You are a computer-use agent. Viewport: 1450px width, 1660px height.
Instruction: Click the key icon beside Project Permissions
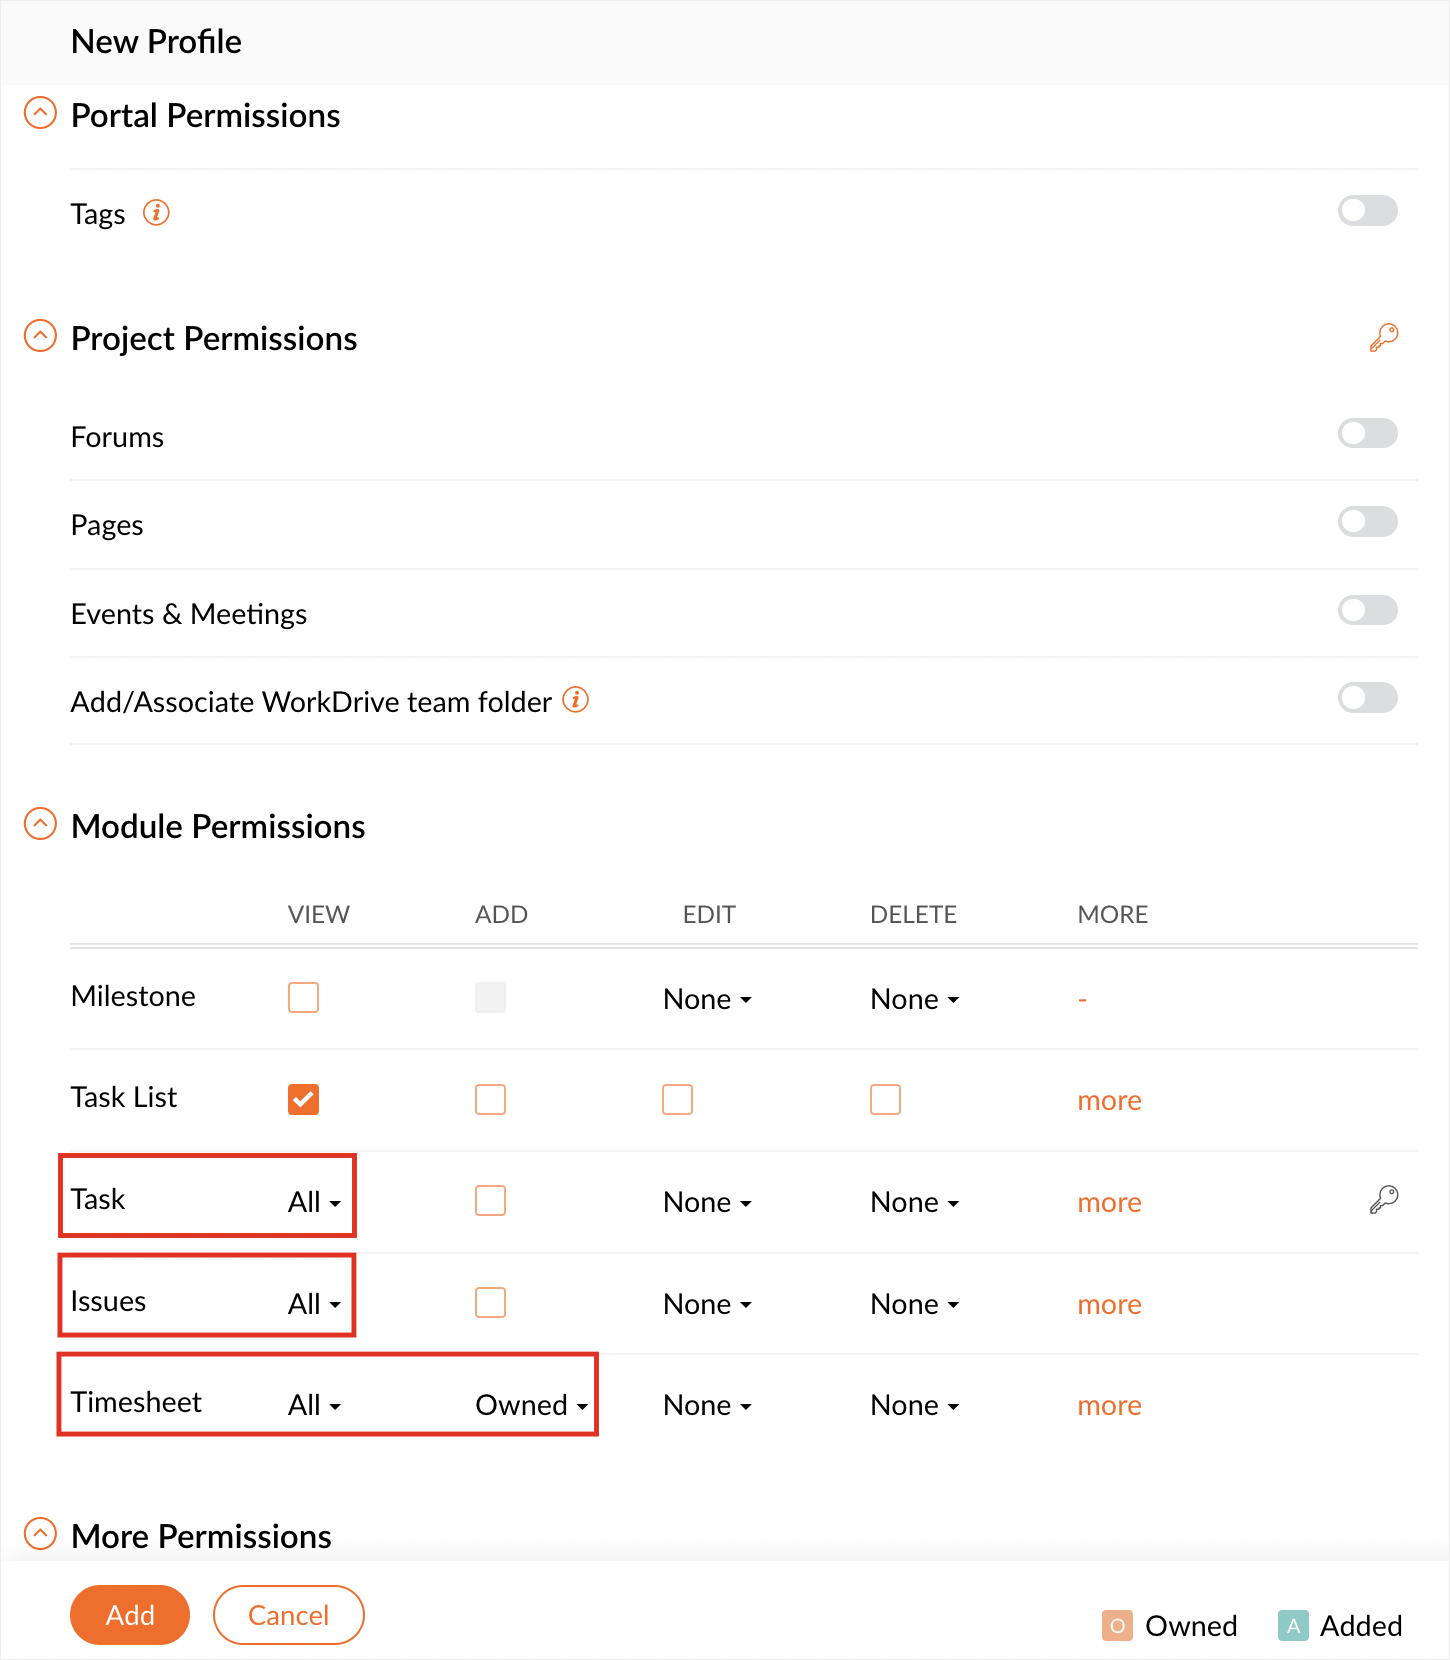click(1383, 338)
